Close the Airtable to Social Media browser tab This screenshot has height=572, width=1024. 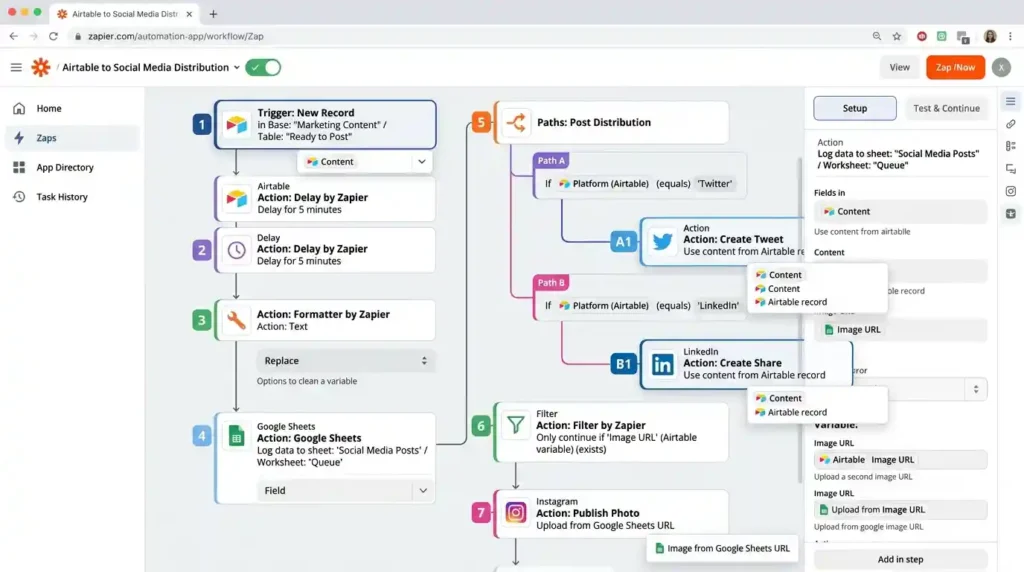(x=189, y=14)
